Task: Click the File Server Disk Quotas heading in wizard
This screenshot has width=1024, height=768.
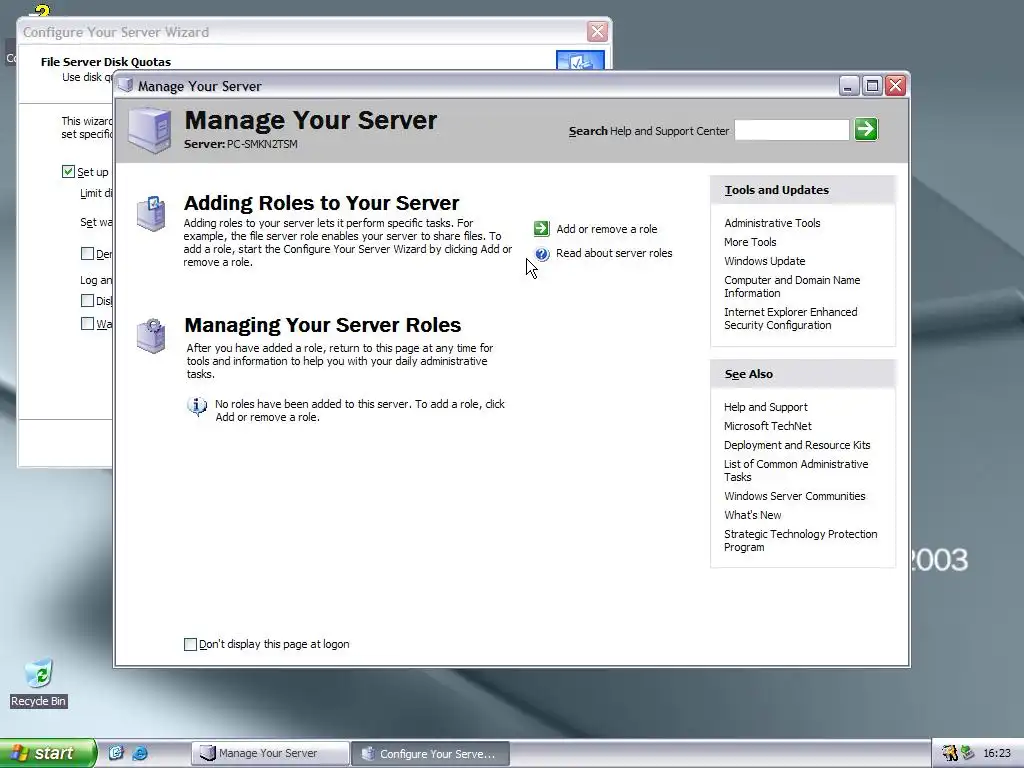Action: (106, 62)
